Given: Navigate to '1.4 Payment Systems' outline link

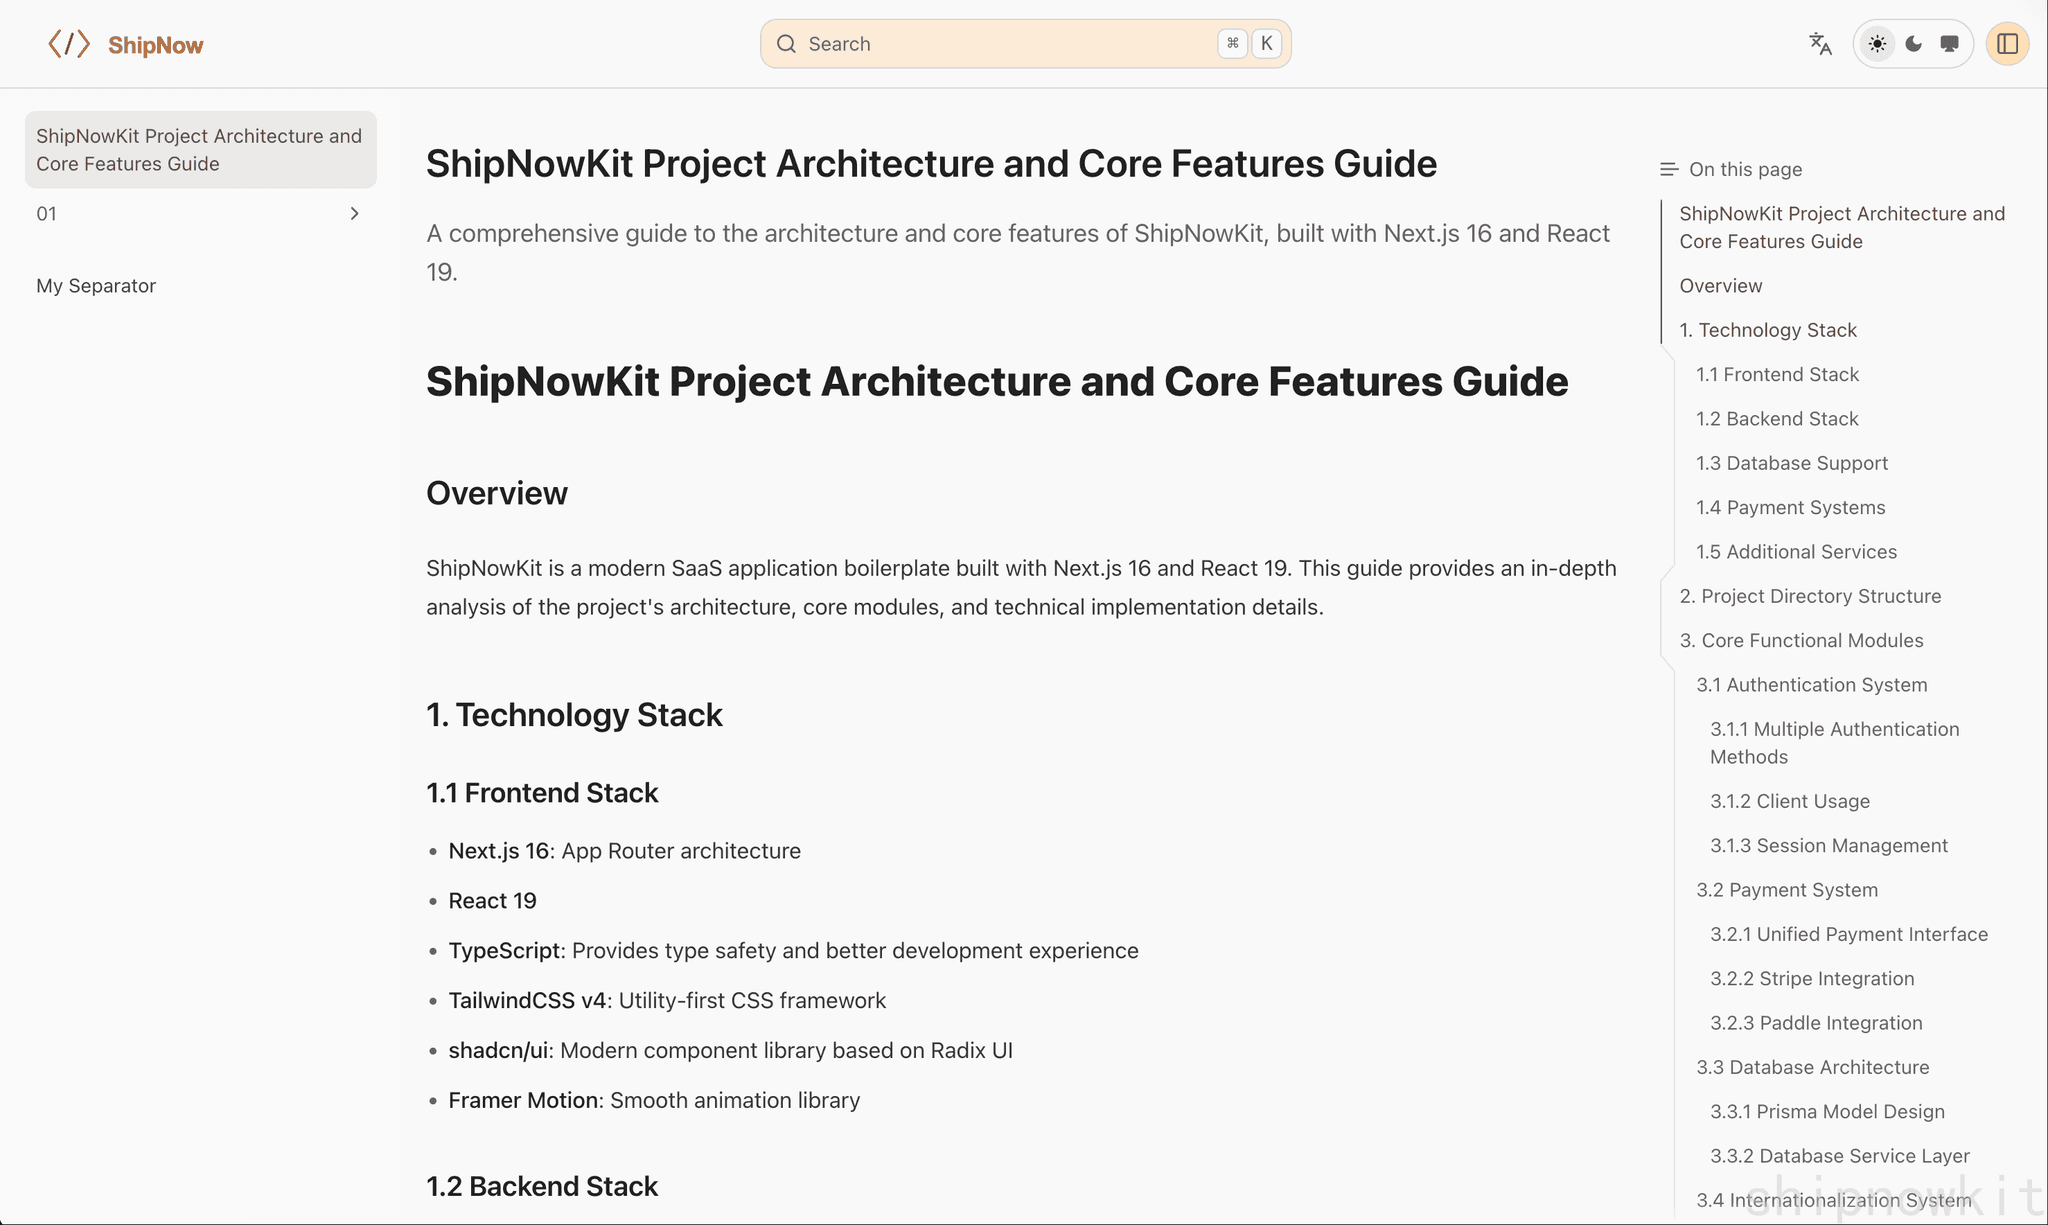Looking at the screenshot, I should tap(1789, 507).
